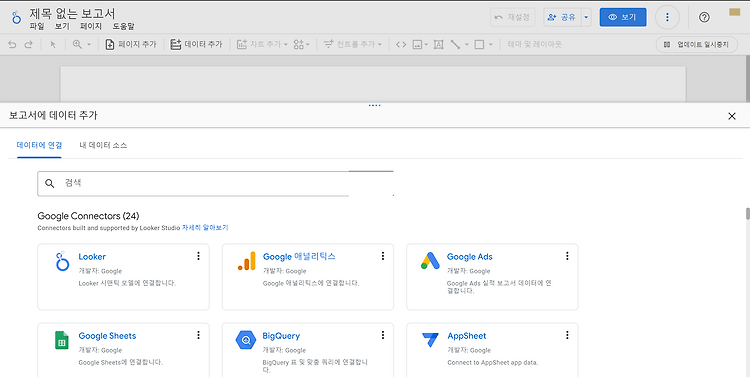Click the report title 제목 없는 보고서
The height and width of the screenshot is (380, 750).
(72, 13)
